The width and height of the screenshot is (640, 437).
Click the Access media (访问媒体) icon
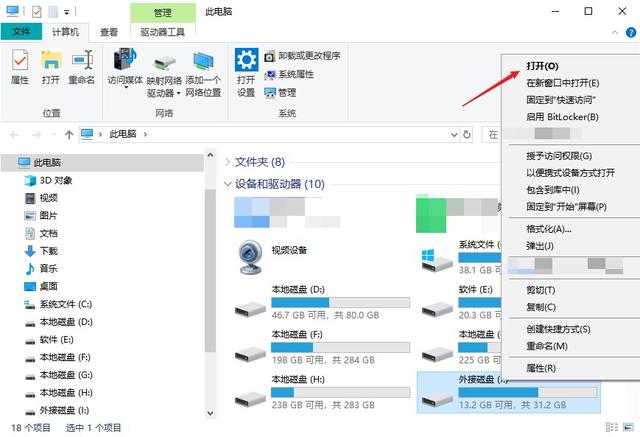(x=125, y=60)
